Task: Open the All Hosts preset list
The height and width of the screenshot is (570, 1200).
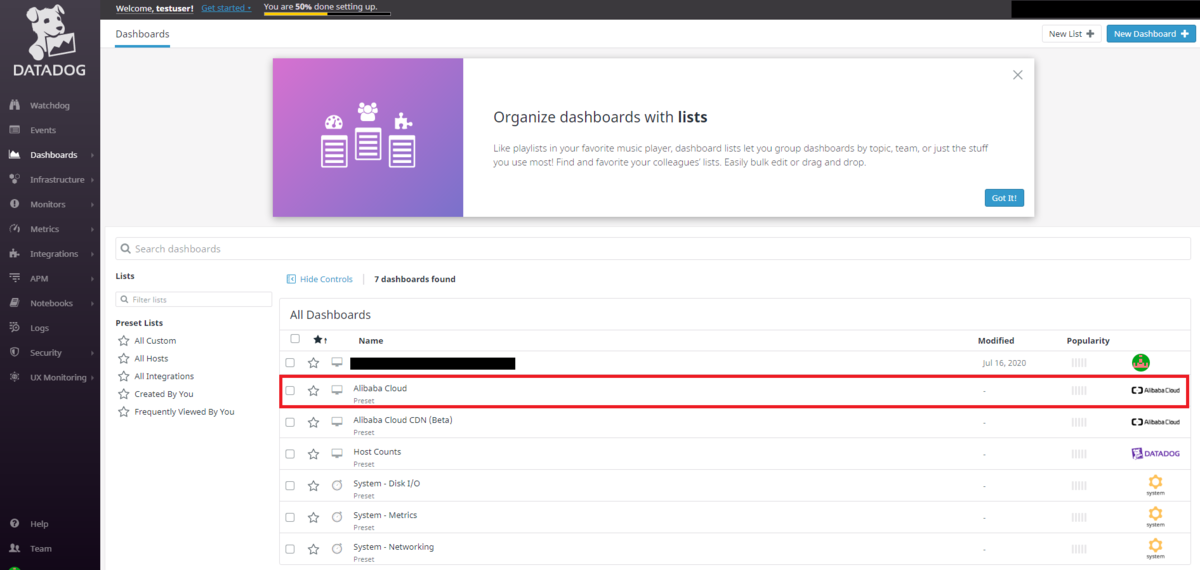Action: (151, 359)
